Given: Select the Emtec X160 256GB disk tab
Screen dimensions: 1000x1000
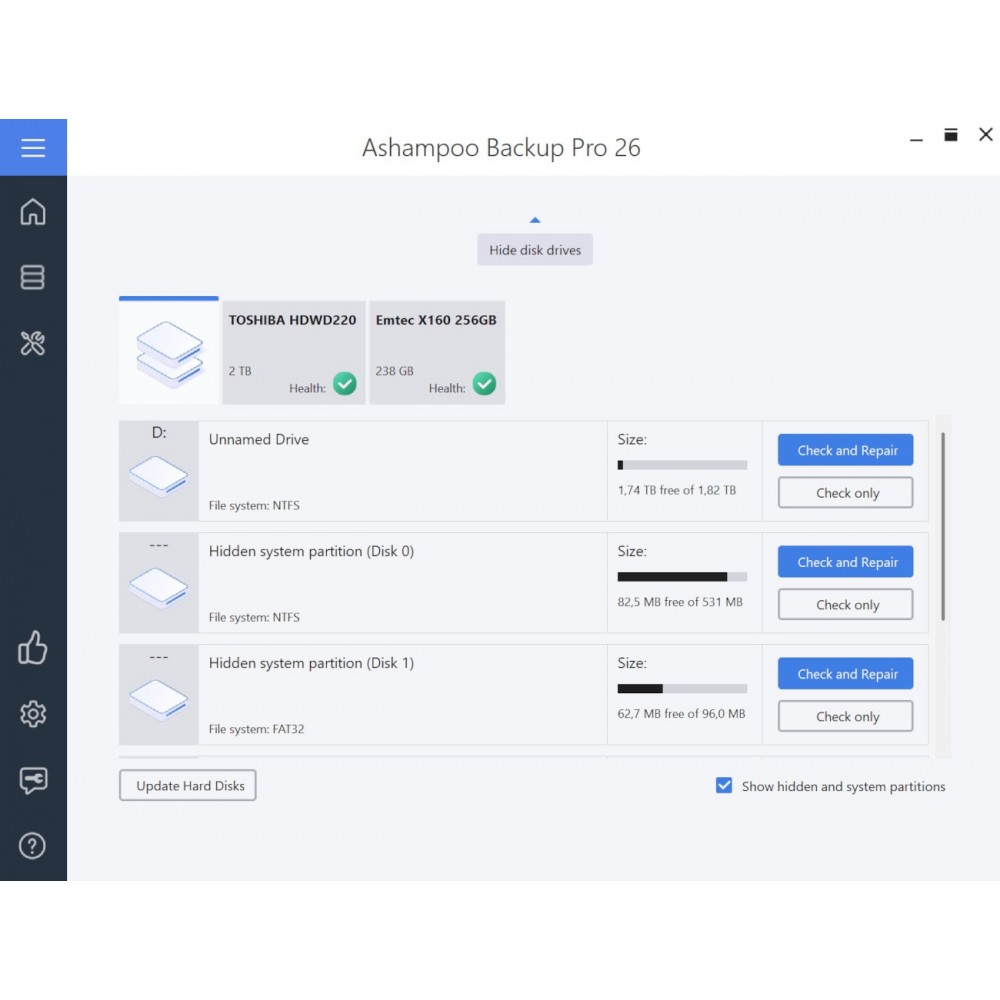Looking at the screenshot, I should click(437, 352).
